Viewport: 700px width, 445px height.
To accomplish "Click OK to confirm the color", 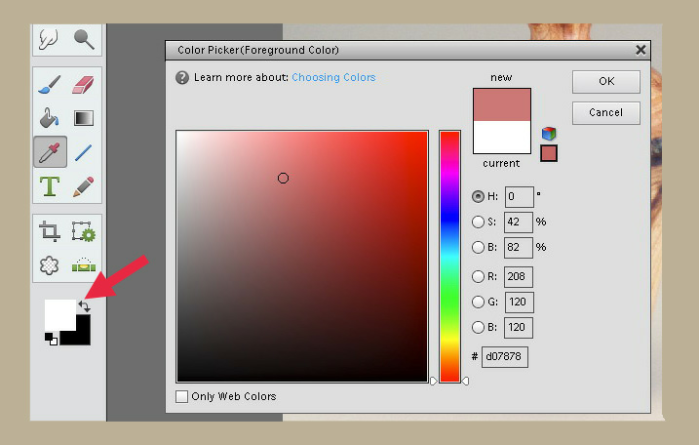I will click(606, 81).
